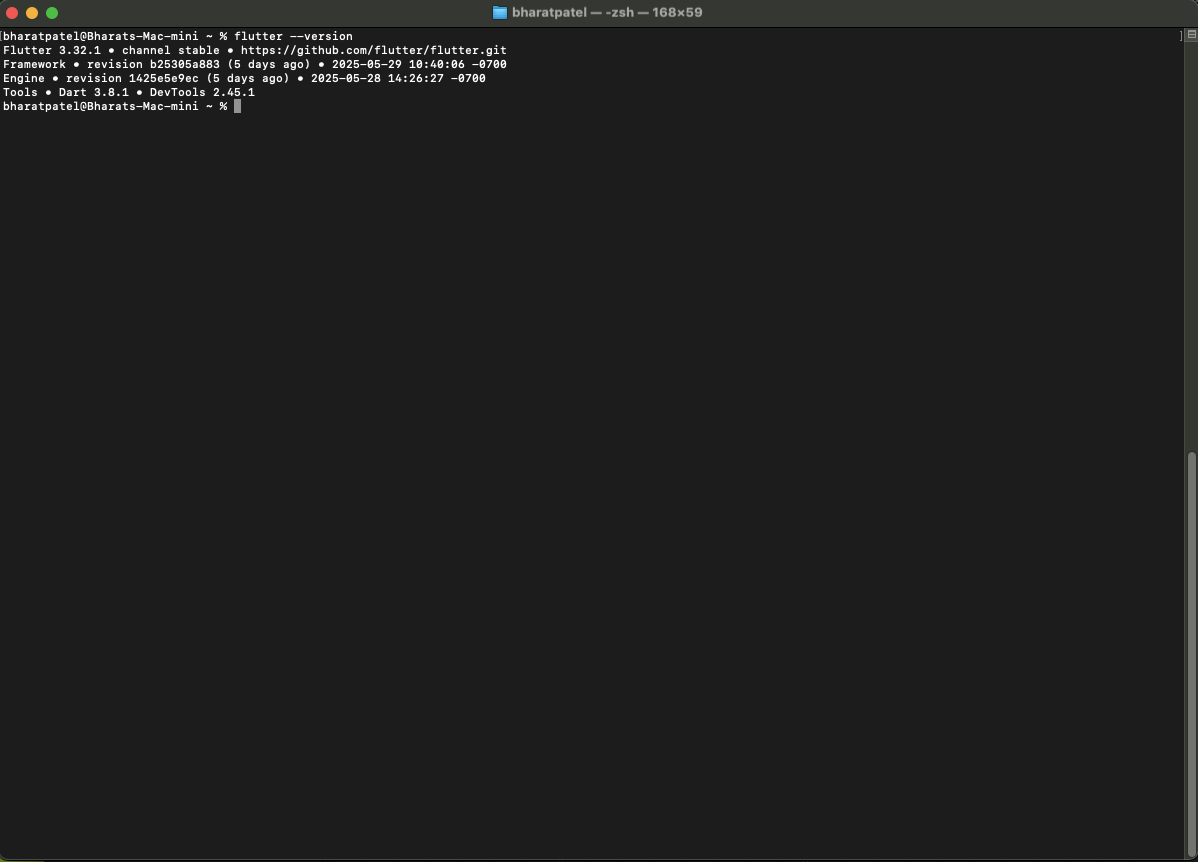Click the text 'Dart 3.8.1'

tap(94, 92)
